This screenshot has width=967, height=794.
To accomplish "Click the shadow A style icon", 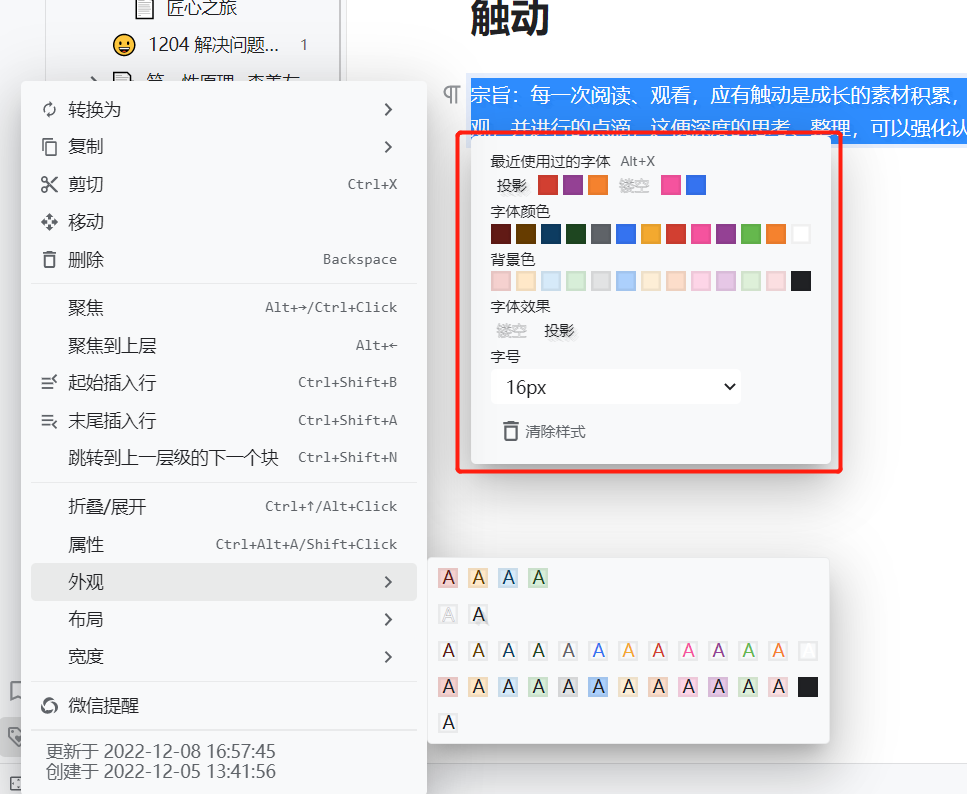I will (479, 614).
